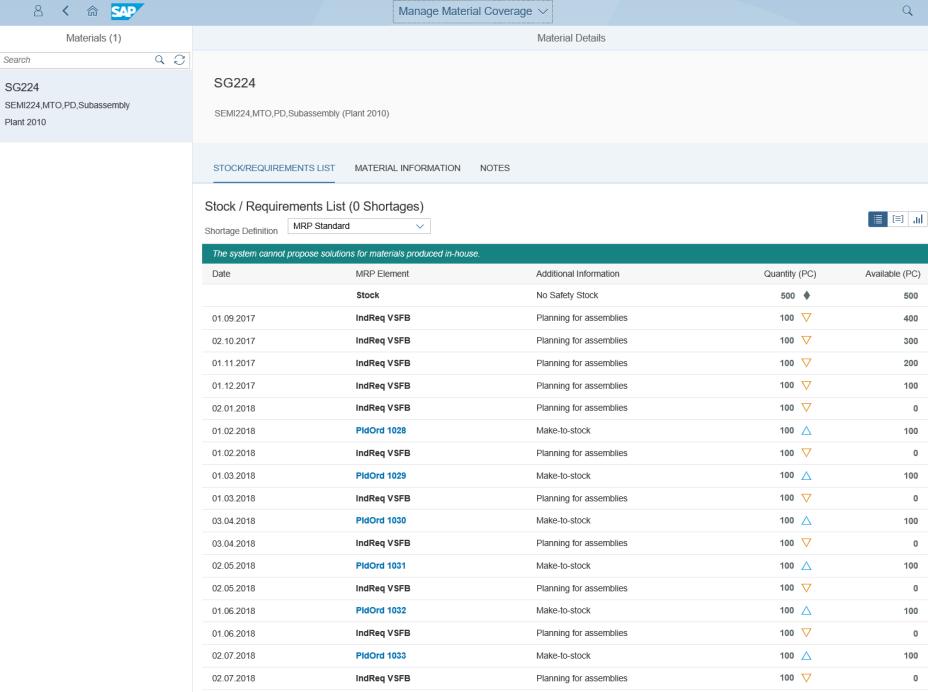Click the No Safety Stock cell

click(567, 295)
